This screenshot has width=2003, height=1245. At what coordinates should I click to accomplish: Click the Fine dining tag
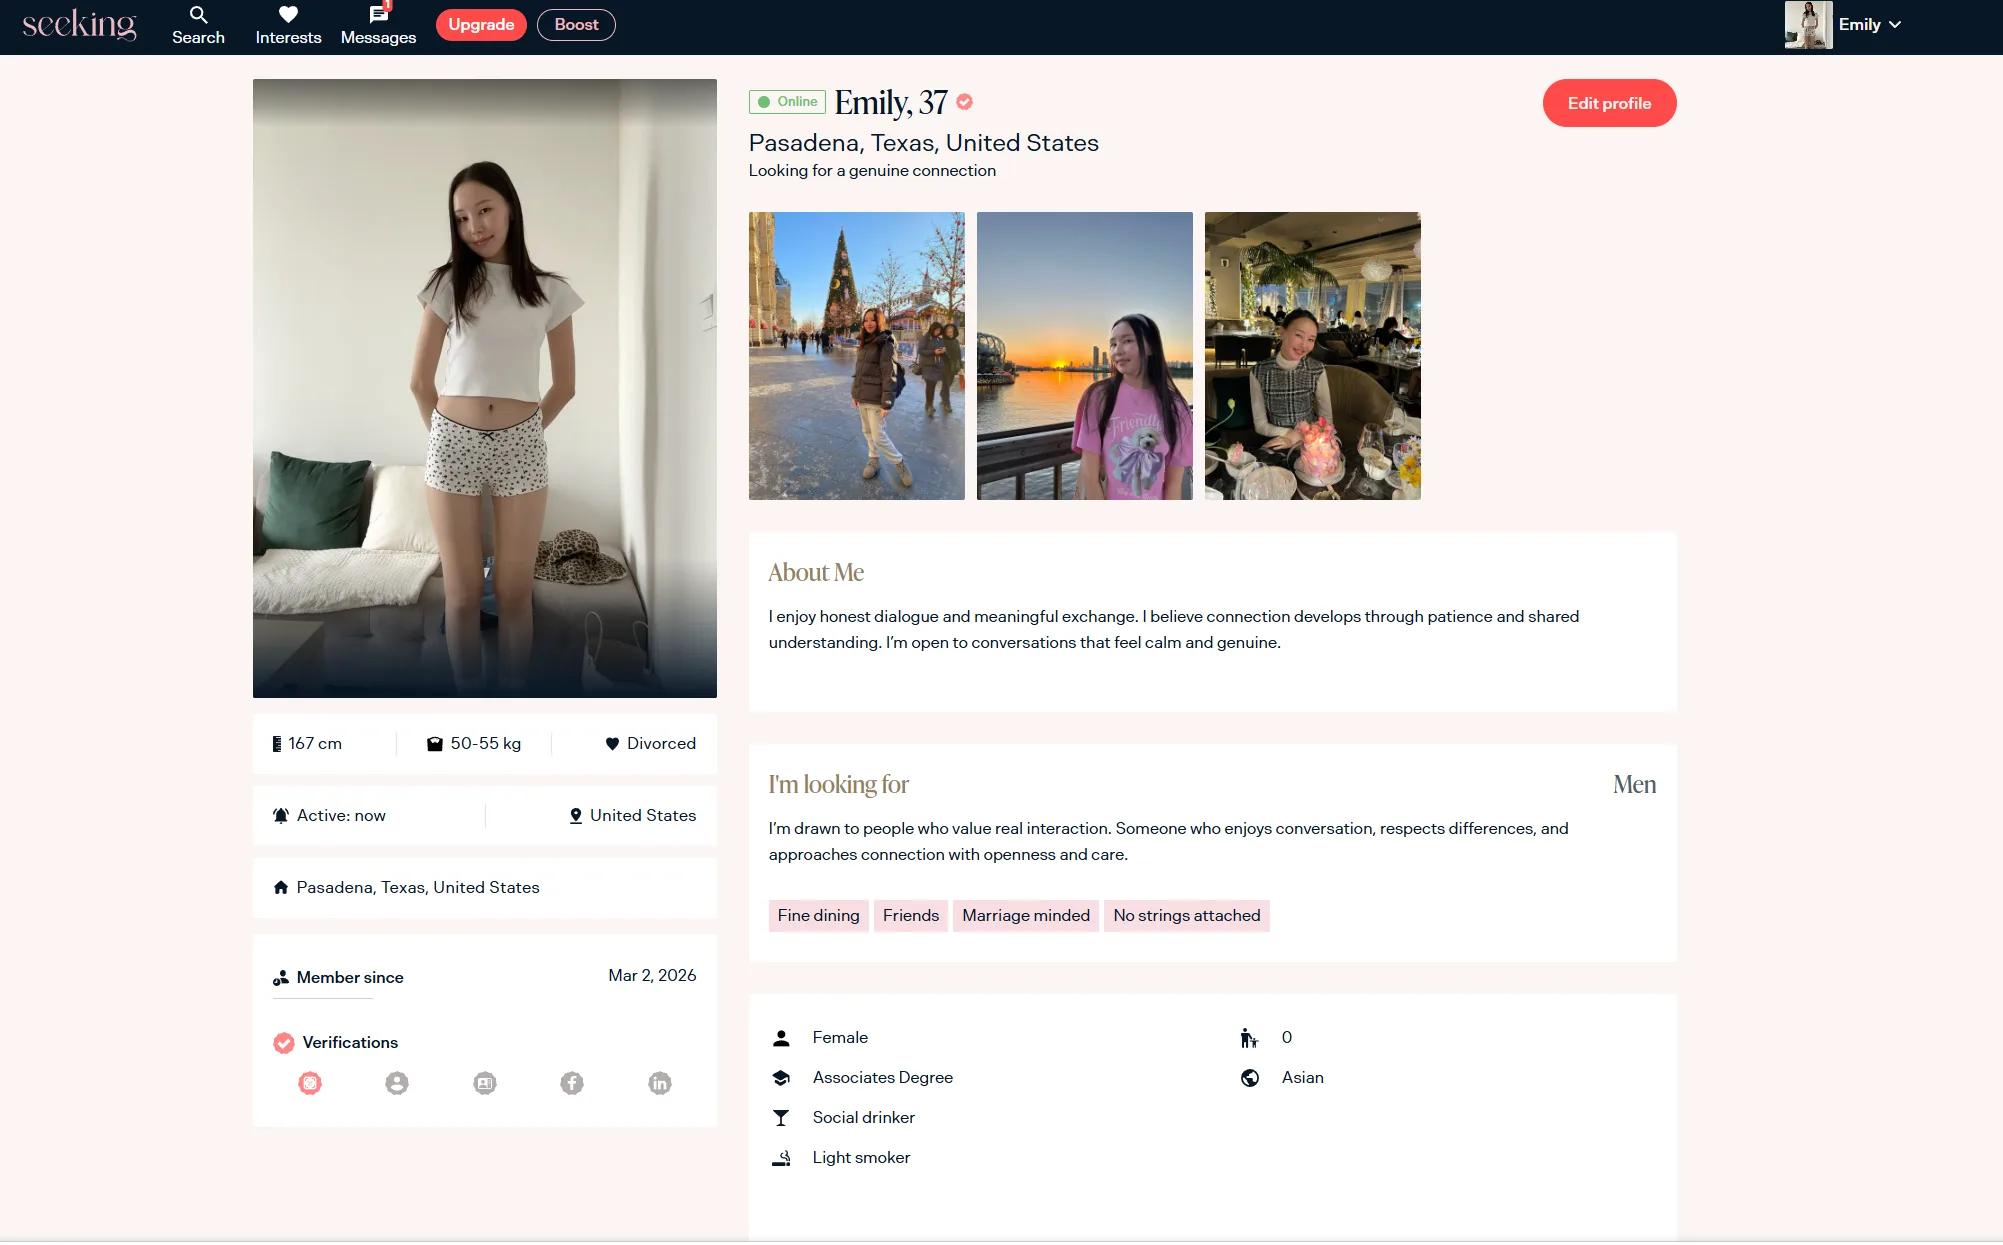(x=818, y=916)
